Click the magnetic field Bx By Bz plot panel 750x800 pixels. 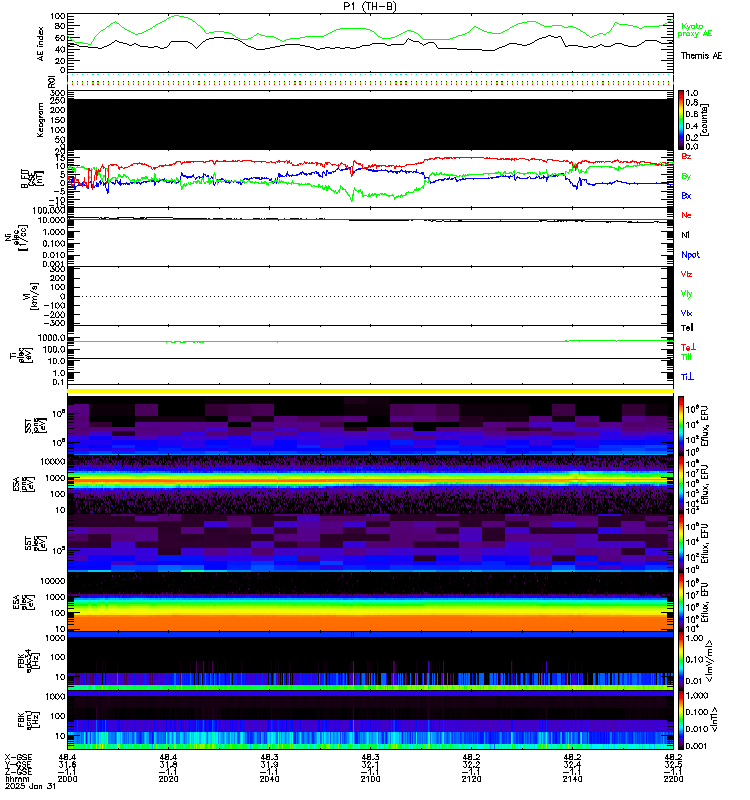370,179
